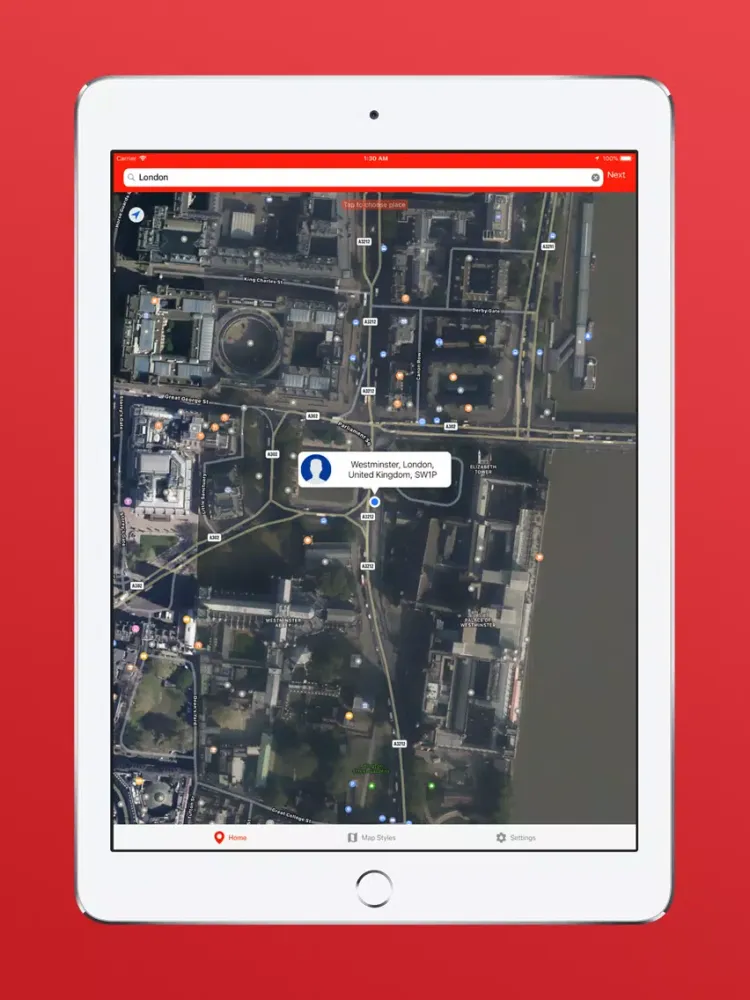Tap the Elizabeth Tower map label
The width and height of the screenshot is (750, 1000).
[x=483, y=469]
